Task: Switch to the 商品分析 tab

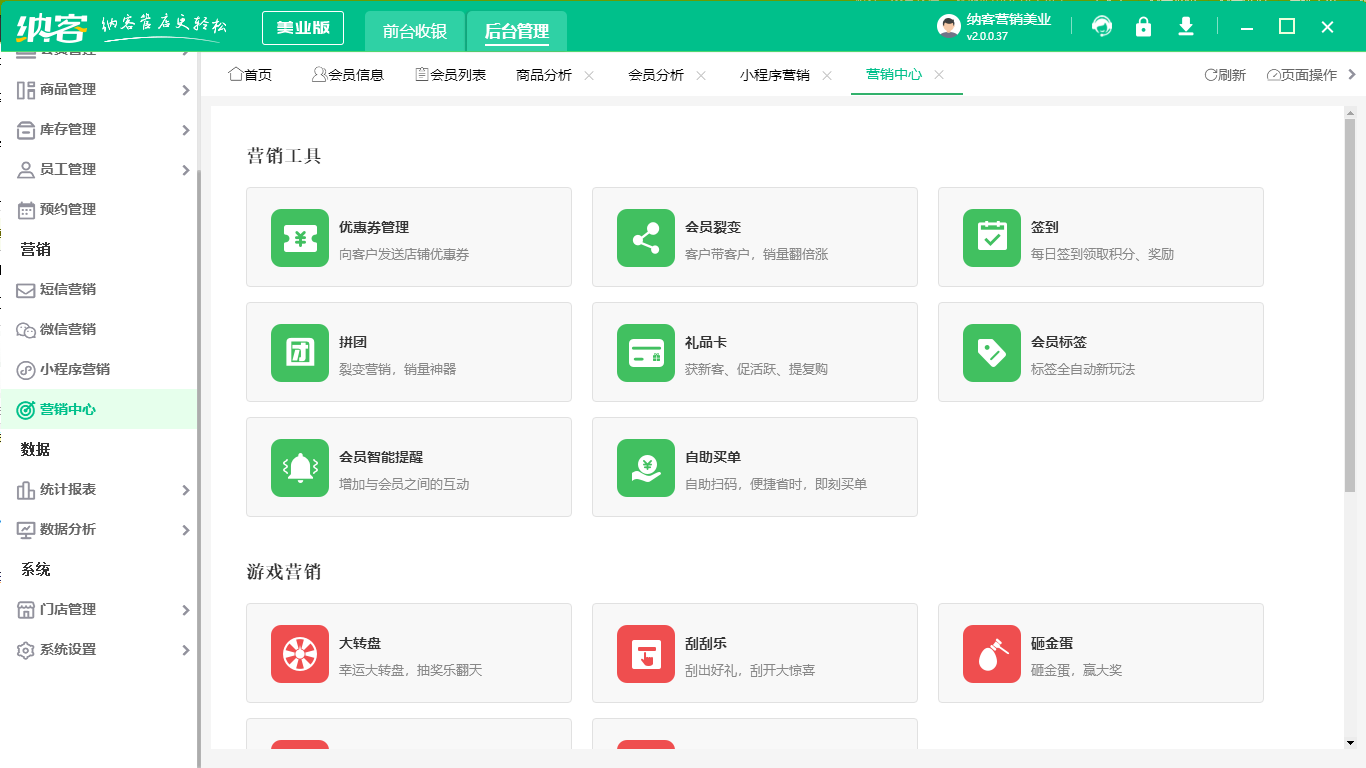Action: (x=544, y=73)
